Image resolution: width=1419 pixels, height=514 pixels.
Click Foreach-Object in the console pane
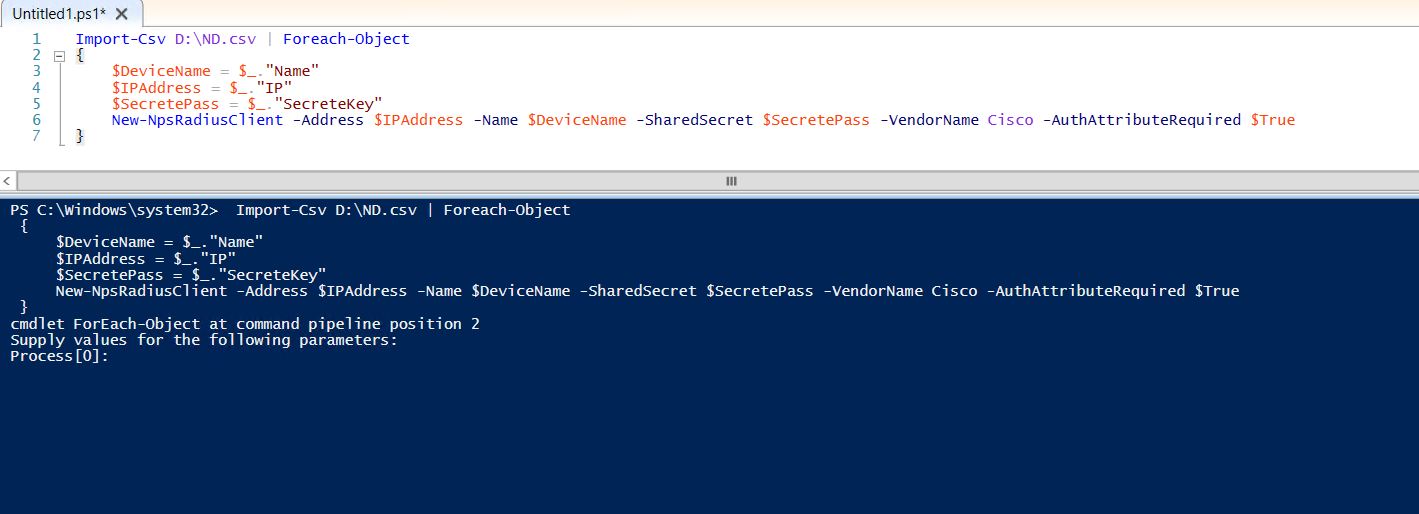[507, 210]
